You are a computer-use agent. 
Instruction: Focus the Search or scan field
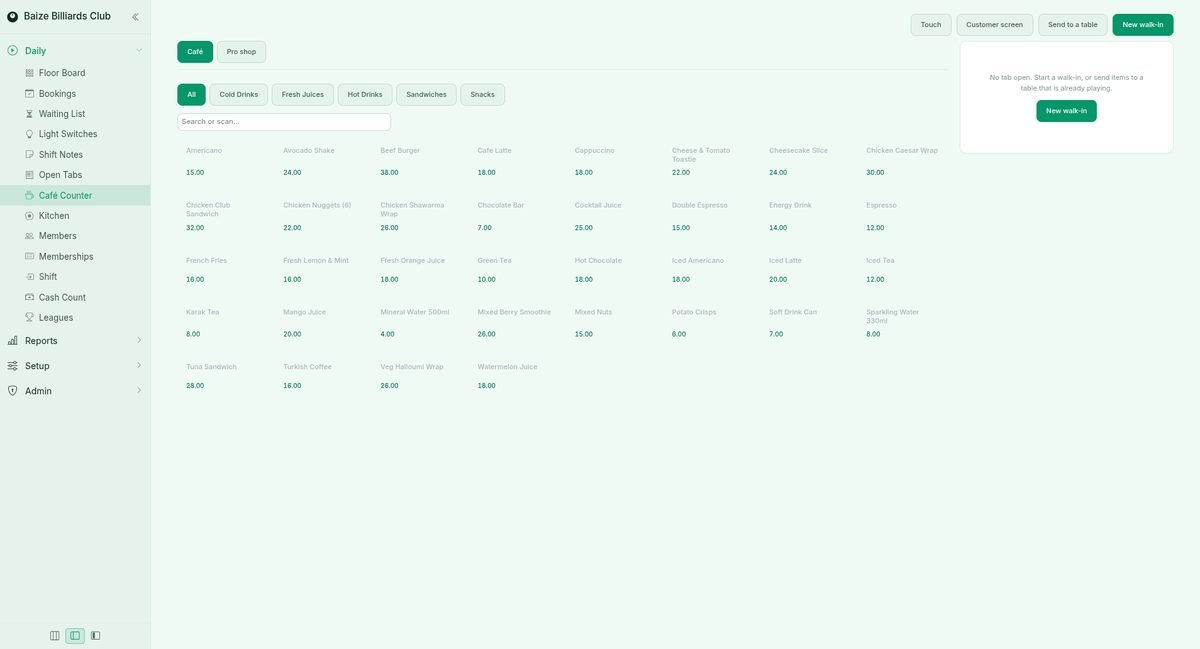tap(284, 122)
